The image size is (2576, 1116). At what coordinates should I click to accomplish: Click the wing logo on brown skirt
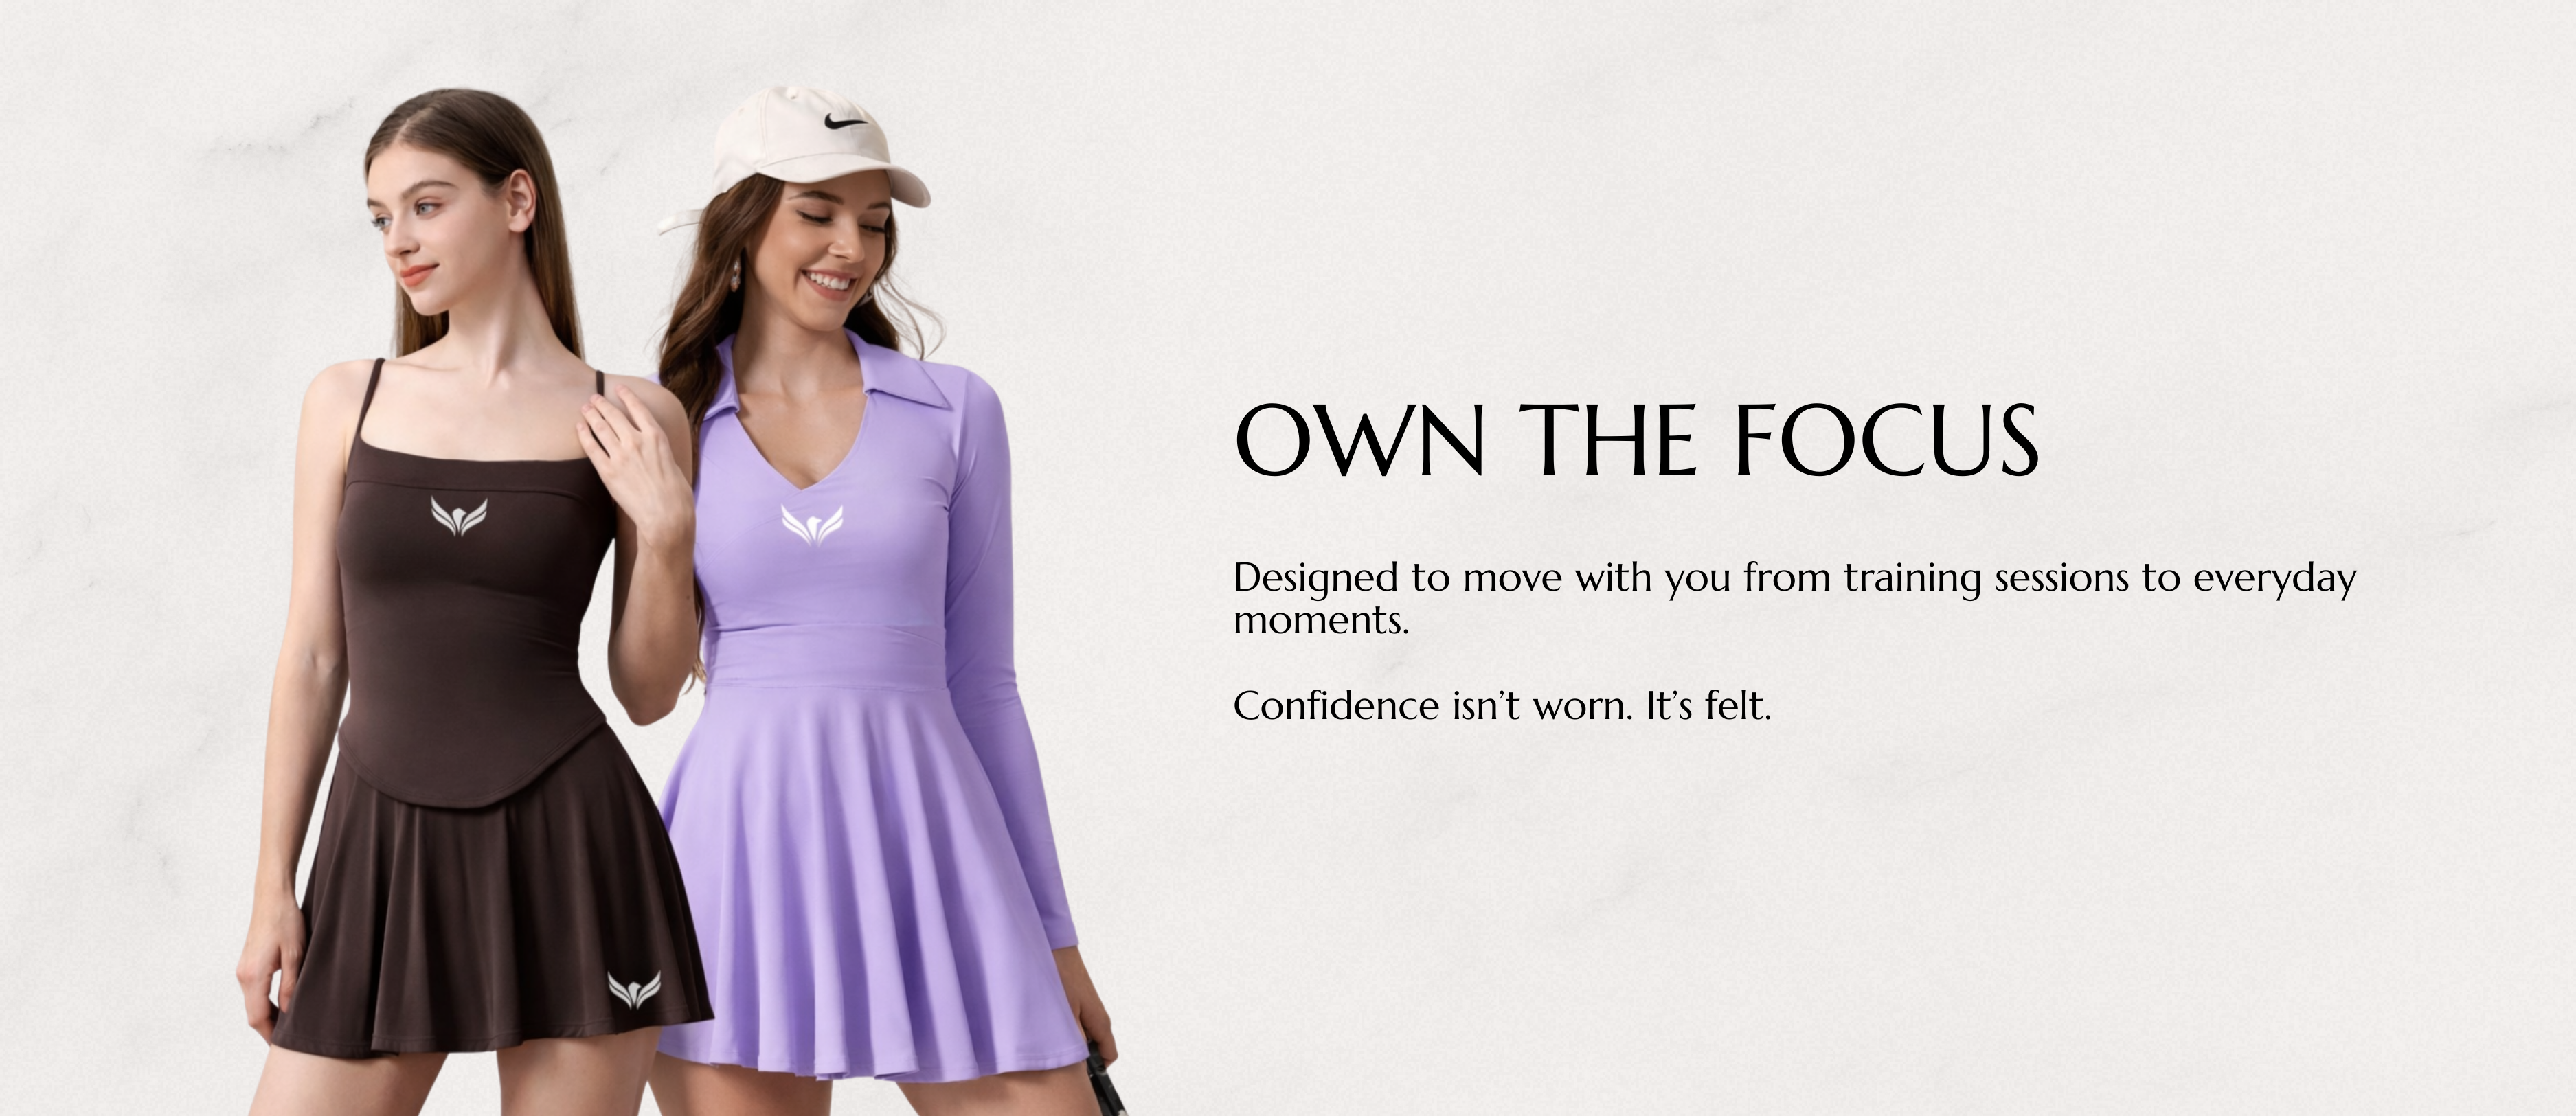pyautogui.click(x=634, y=989)
